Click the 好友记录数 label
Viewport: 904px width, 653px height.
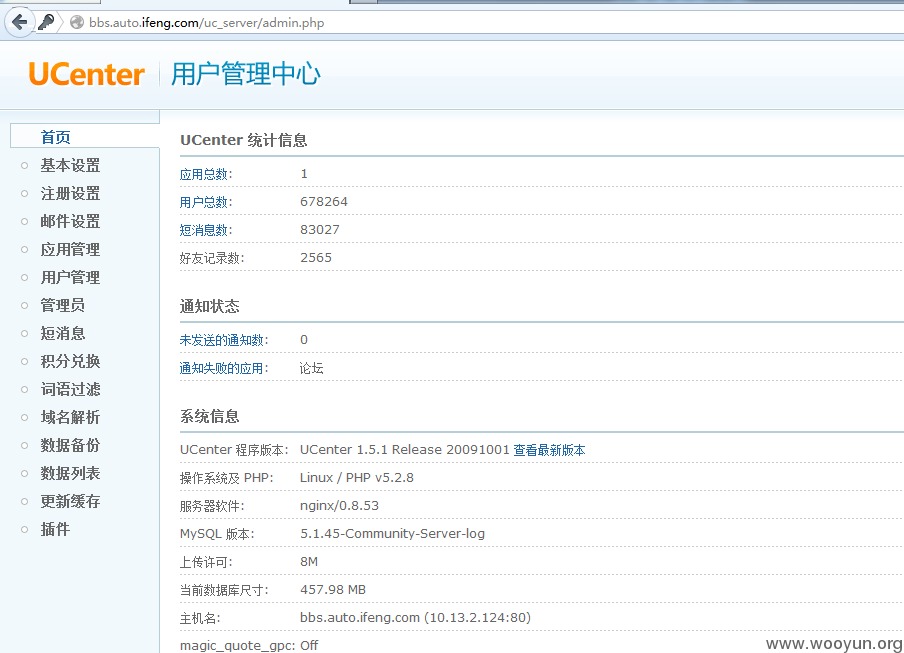212,258
